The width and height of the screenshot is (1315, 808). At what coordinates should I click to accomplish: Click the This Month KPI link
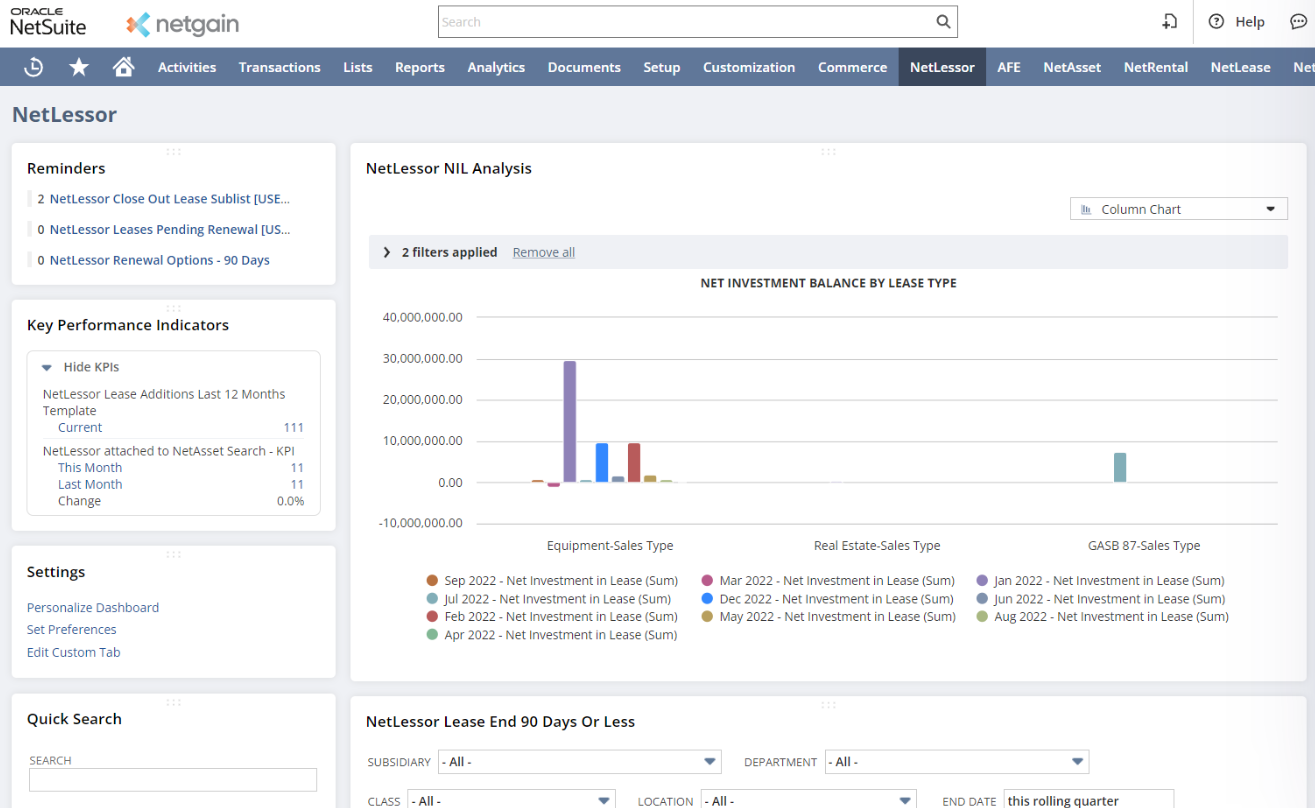pos(90,468)
